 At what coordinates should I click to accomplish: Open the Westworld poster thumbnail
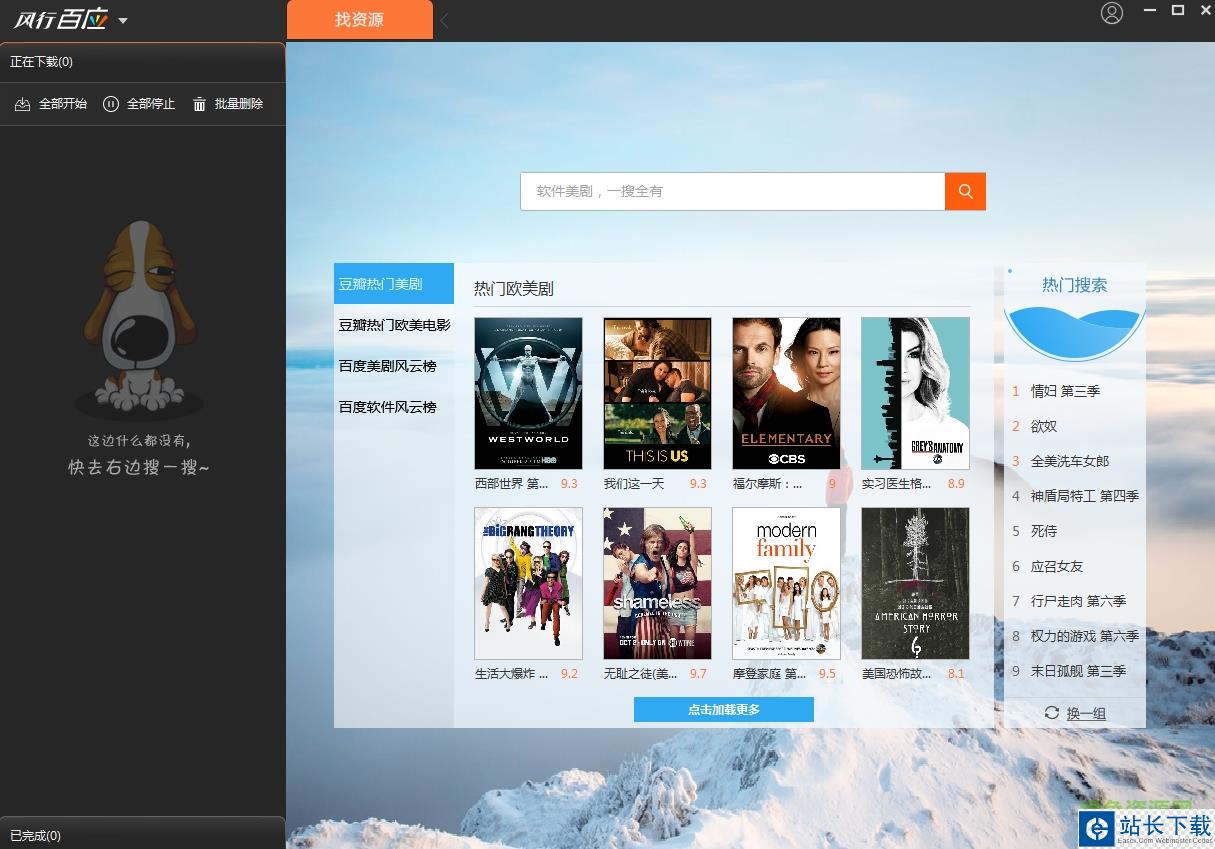pos(528,393)
